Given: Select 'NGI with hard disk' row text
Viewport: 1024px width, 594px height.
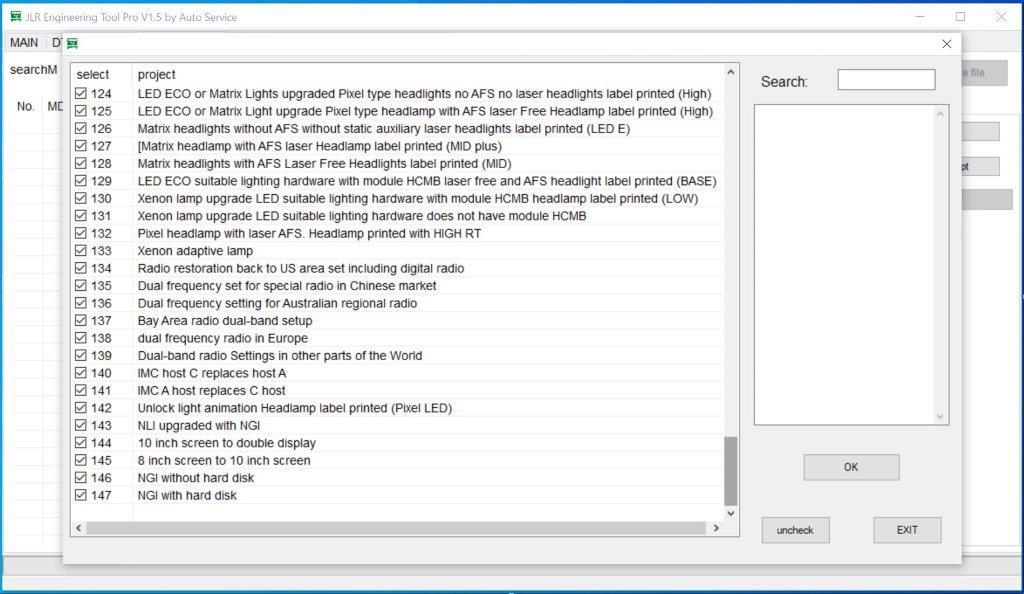Looking at the screenshot, I should (187, 495).
